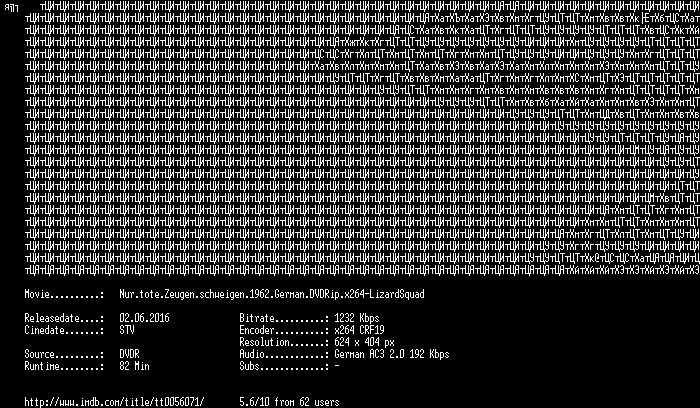This screenshot has width=700, height=408.
Task: Click the small glyphs in top-left corner
Action: pyautogui.click(x=11, y=8)
